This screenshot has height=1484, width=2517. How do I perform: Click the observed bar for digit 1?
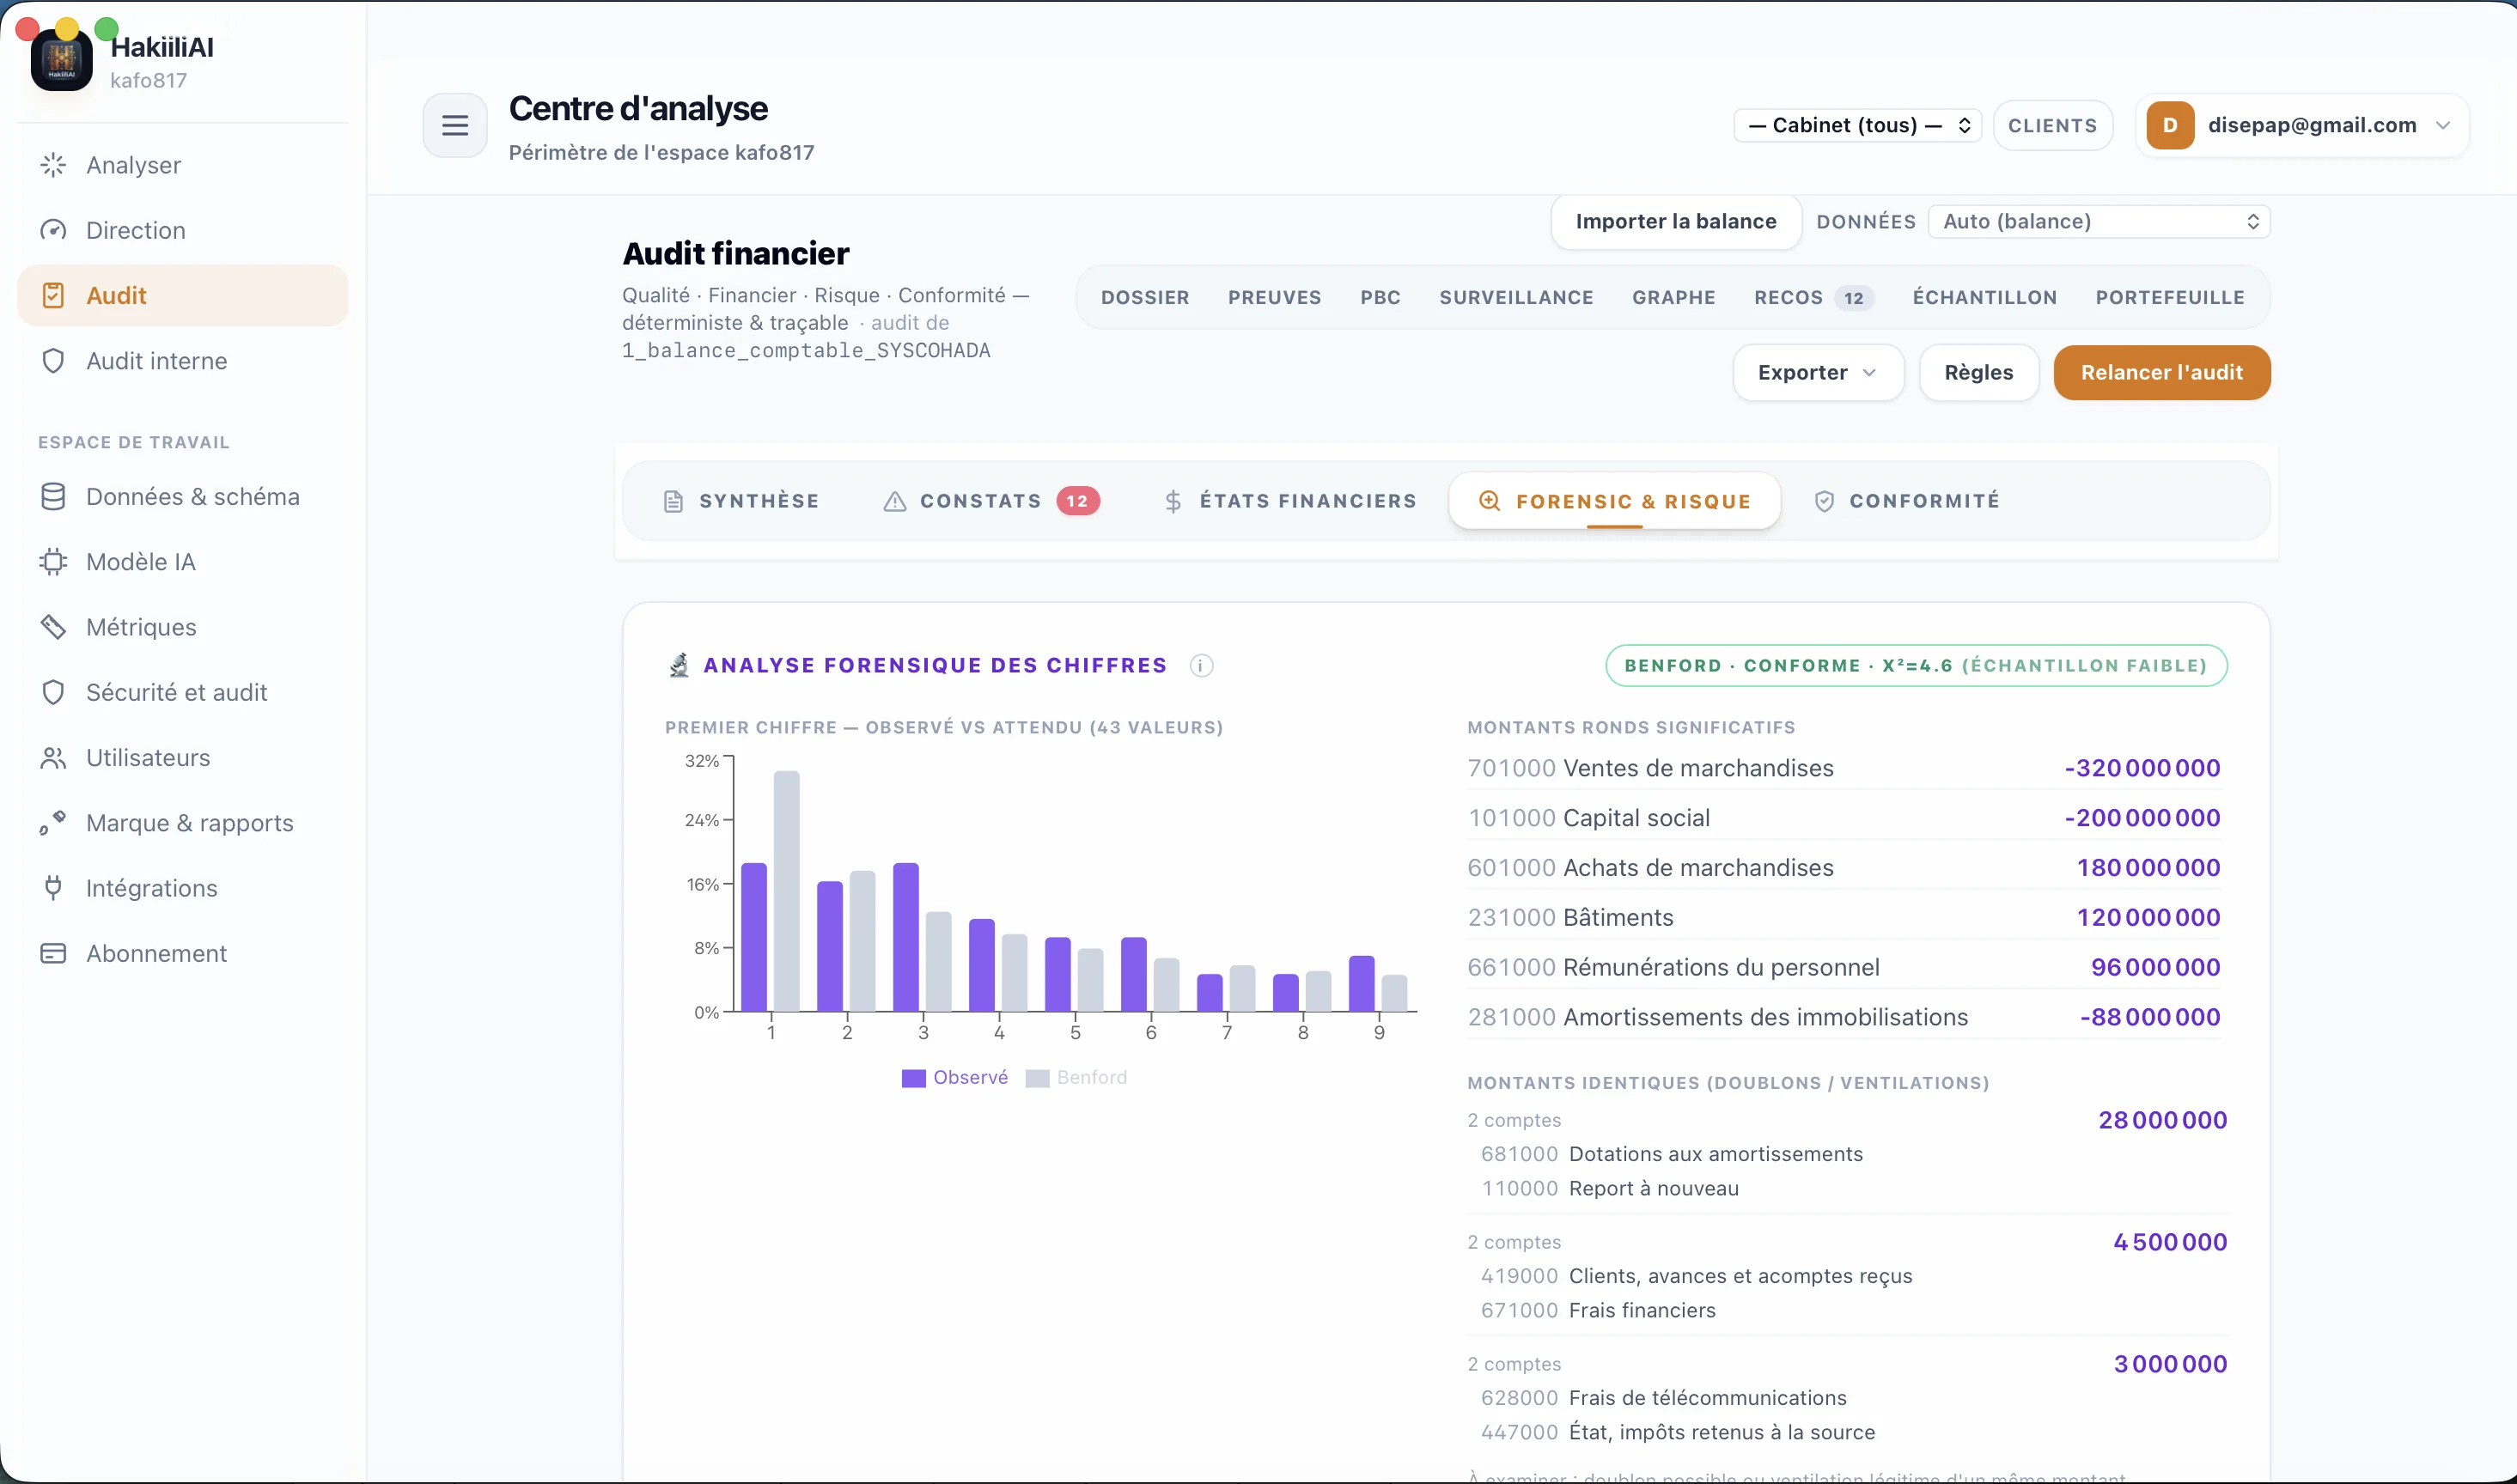754,937
